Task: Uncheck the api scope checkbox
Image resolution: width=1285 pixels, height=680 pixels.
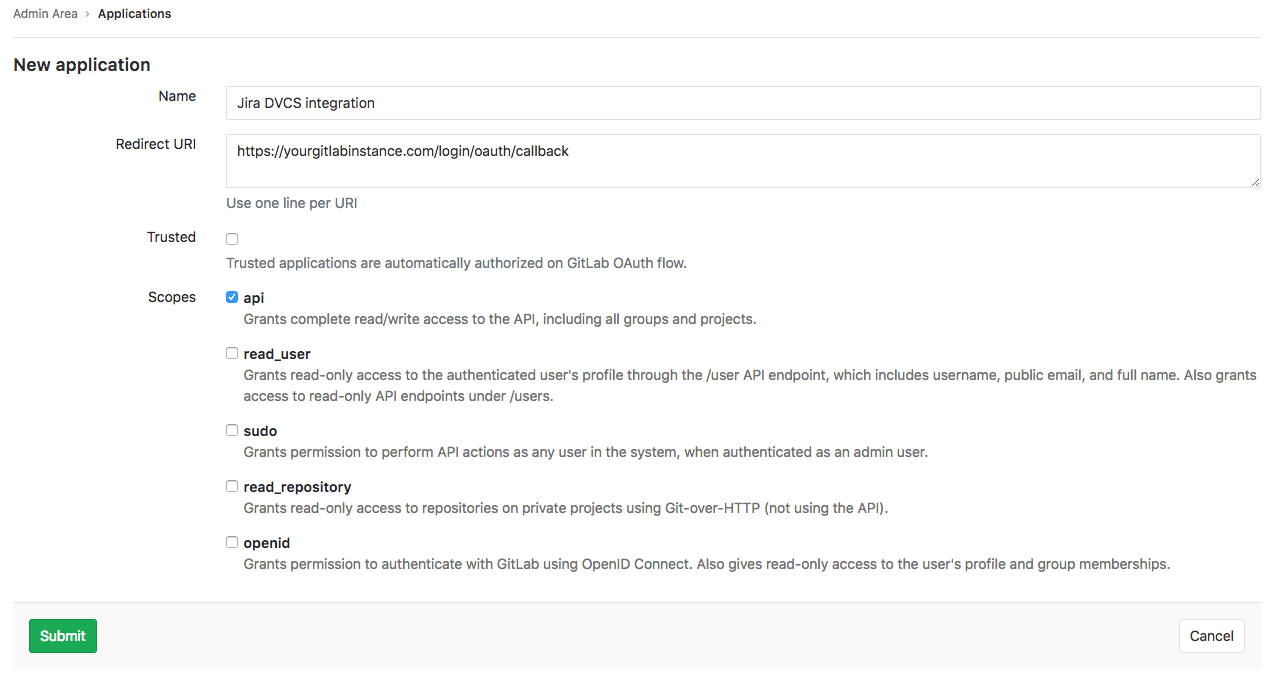Action: (x=231, y=297)
